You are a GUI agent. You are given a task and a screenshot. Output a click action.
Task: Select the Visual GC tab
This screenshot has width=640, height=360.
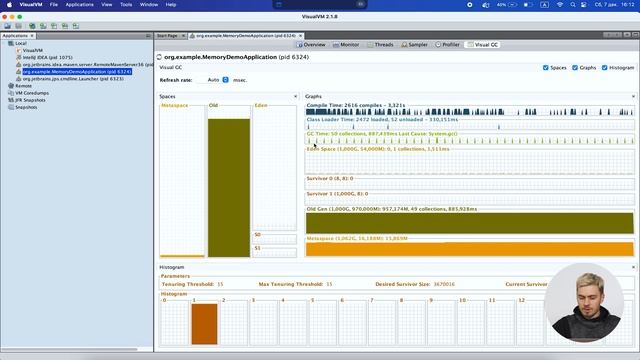click(483, 45)
